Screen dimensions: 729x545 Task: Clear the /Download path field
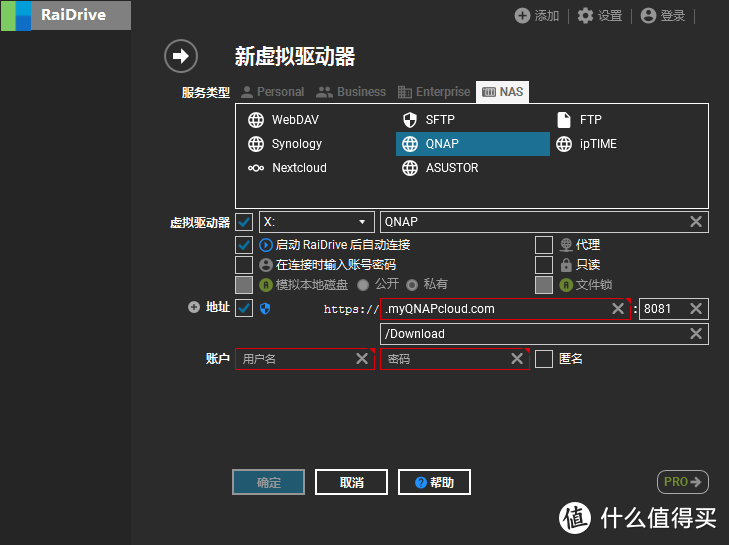tap(696, 333)
